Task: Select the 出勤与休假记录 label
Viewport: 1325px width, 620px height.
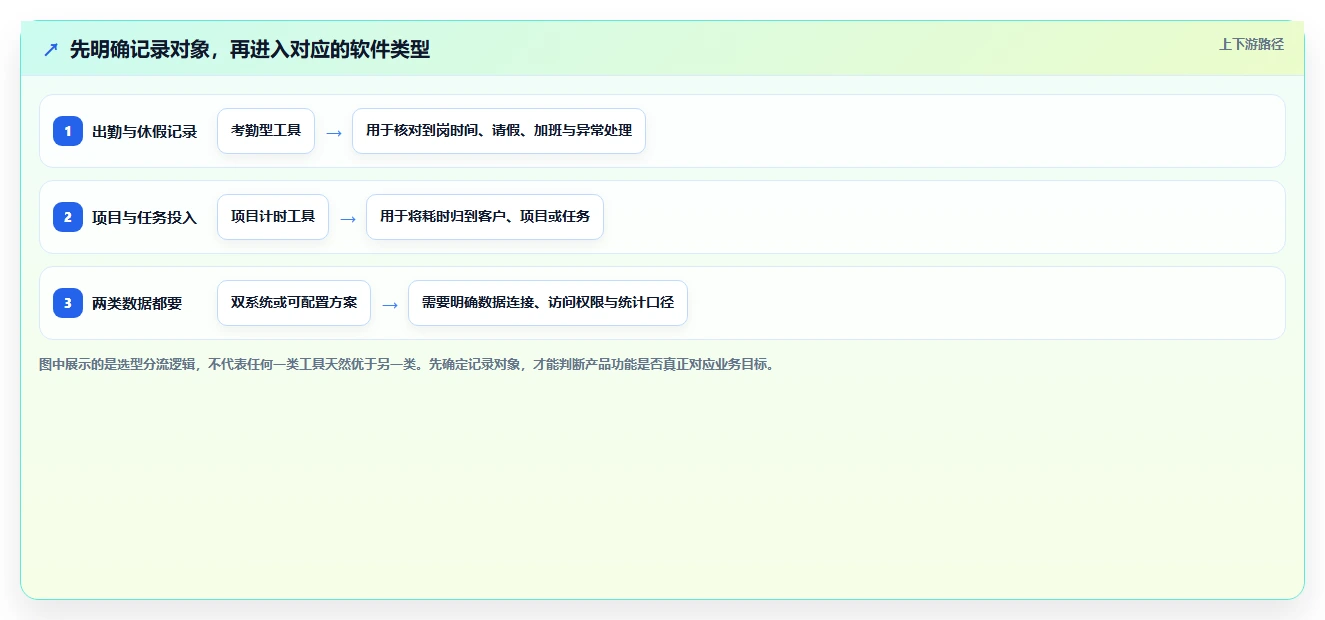Action: click(145, 131)
